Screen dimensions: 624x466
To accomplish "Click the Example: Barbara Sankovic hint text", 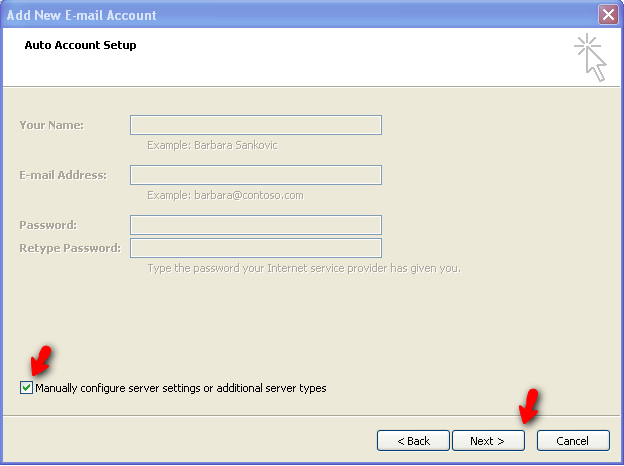I will [x=212, y=145].
